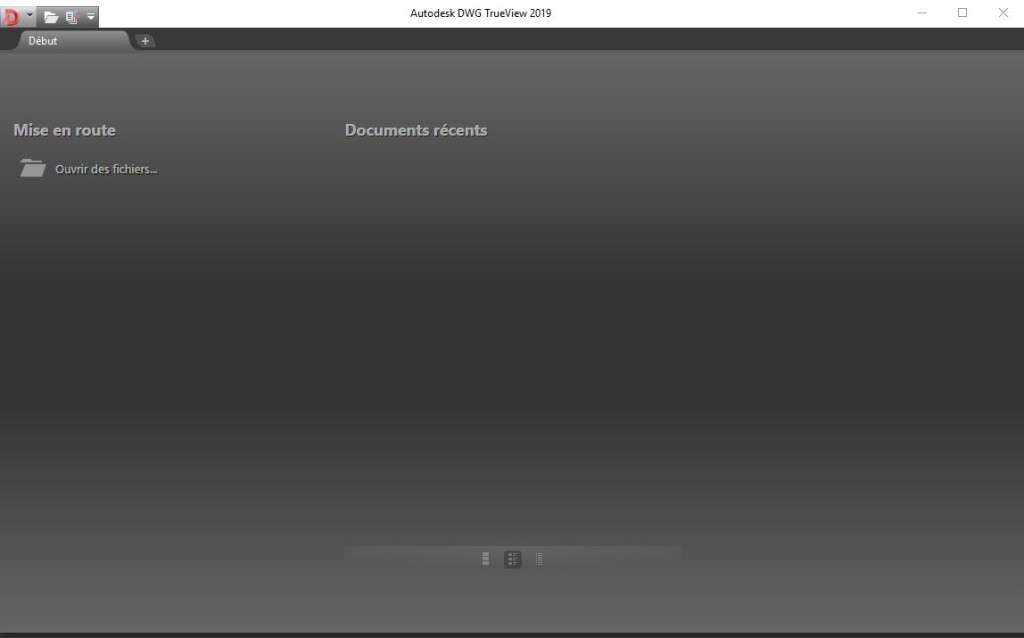Launch DWG Convert from the quick access toolbar
The width and height of the screenshot is (1024, 638).
tap(71, 16)
